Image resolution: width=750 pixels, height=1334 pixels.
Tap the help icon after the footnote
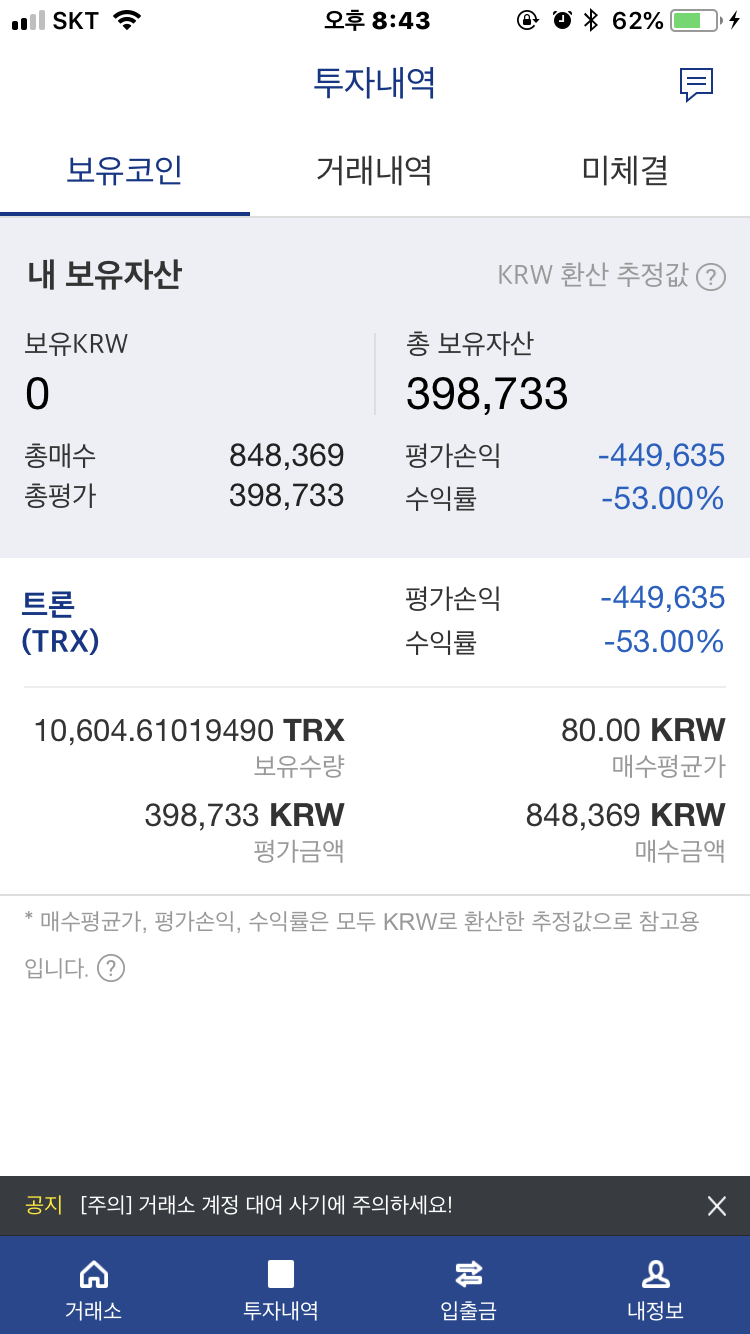(111, 968)
